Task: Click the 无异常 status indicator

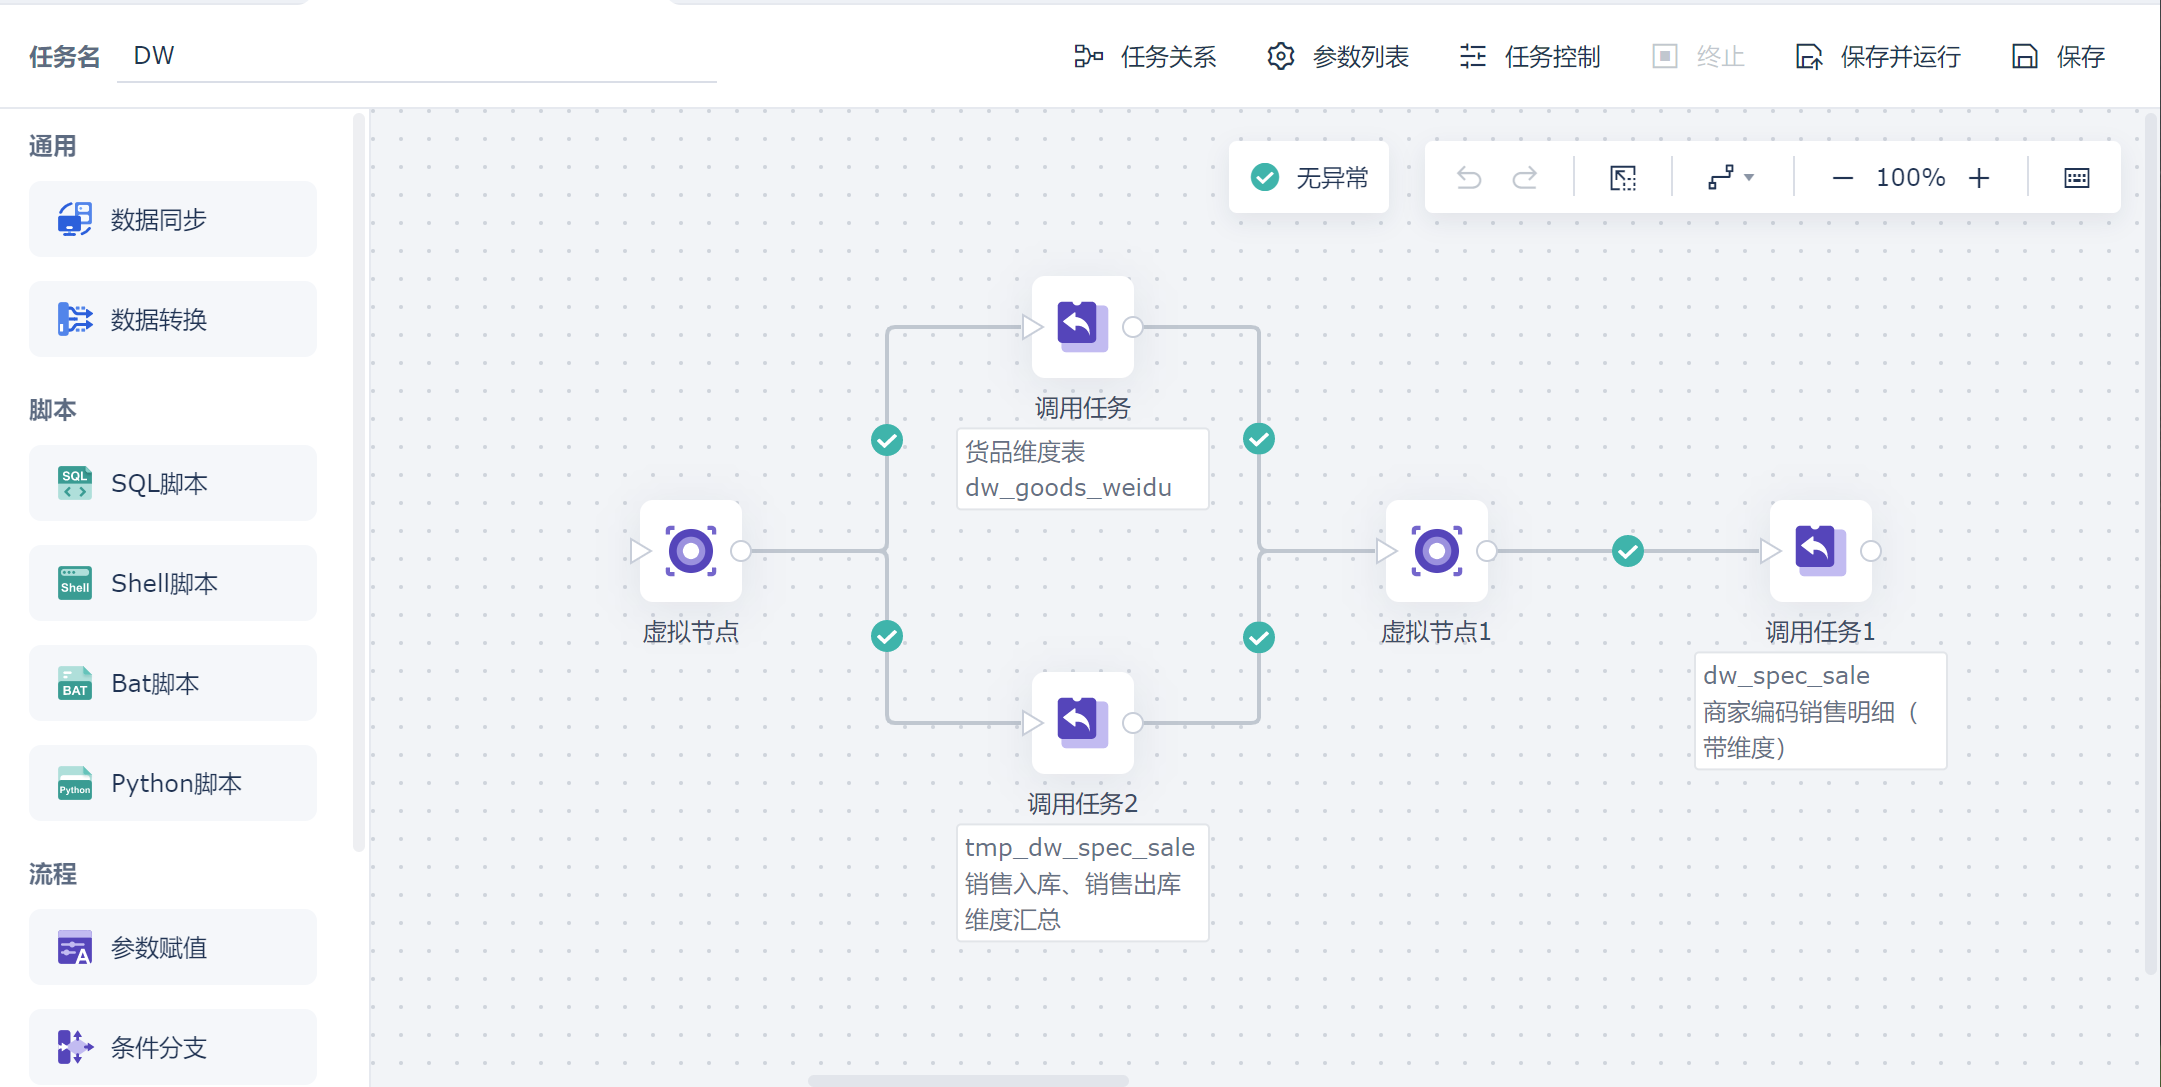Action: pos(1309,178)
